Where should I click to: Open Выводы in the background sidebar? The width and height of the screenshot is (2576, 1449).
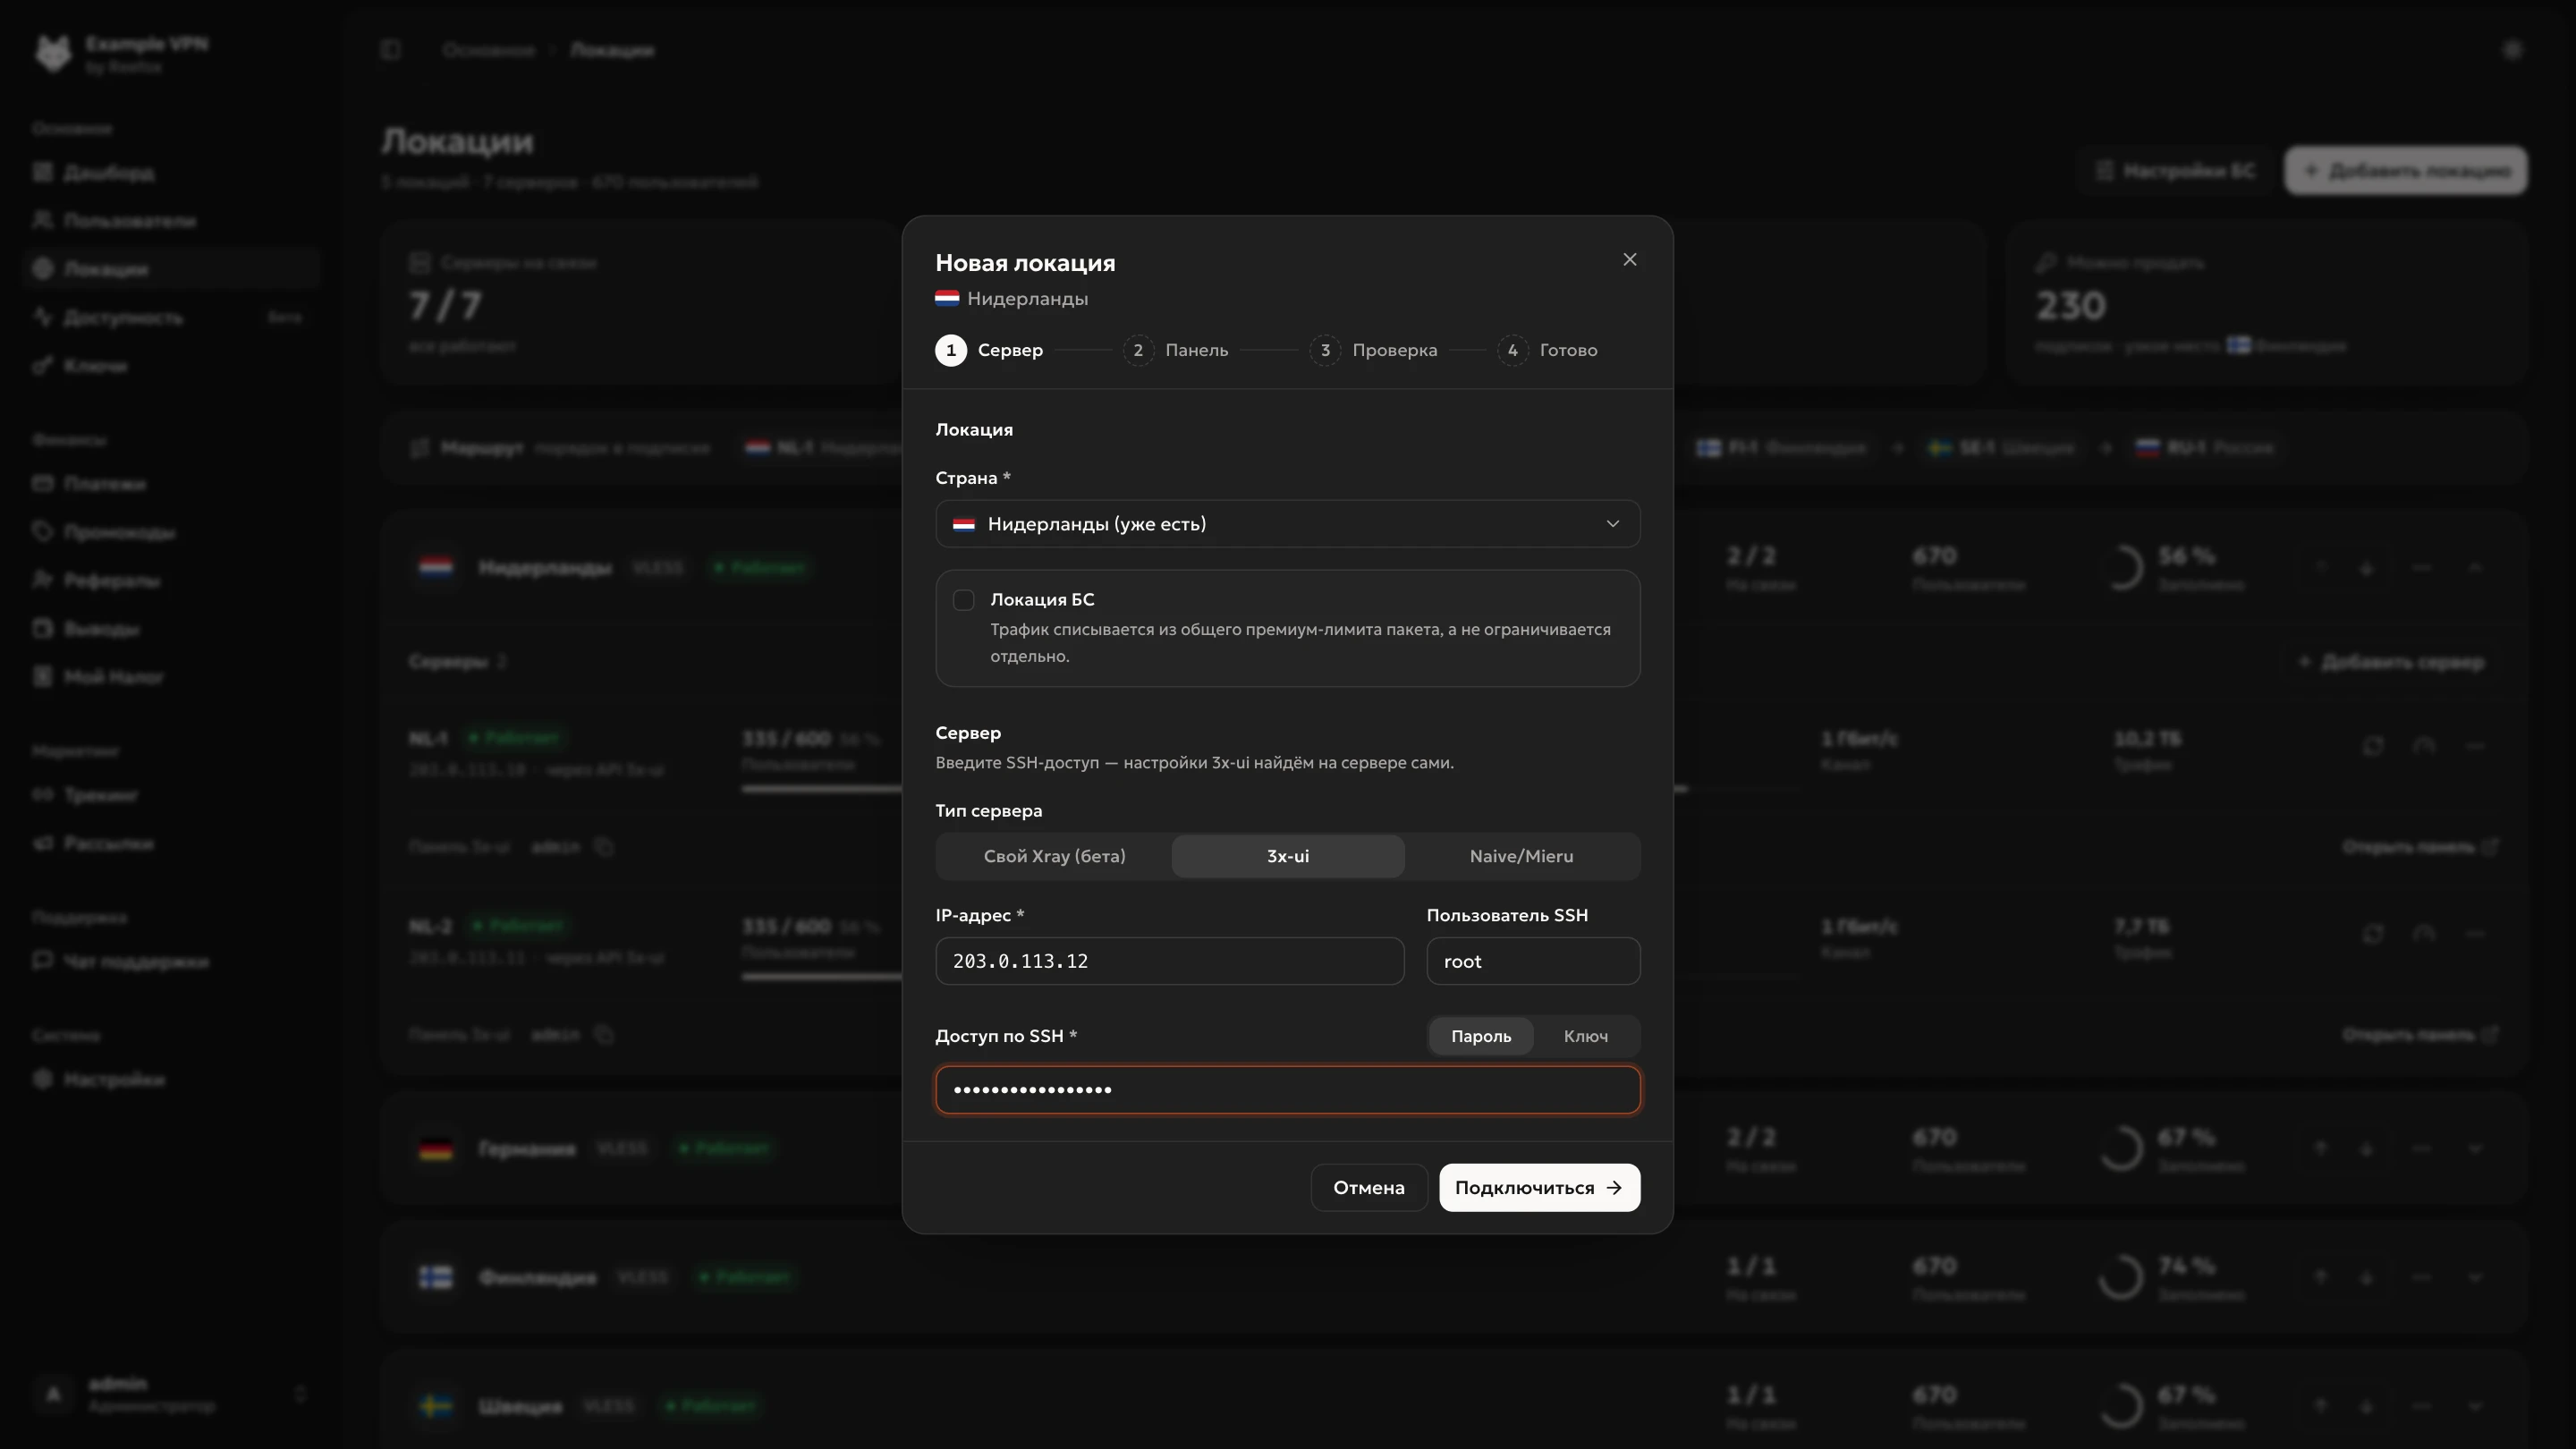[x=170, y=629]
